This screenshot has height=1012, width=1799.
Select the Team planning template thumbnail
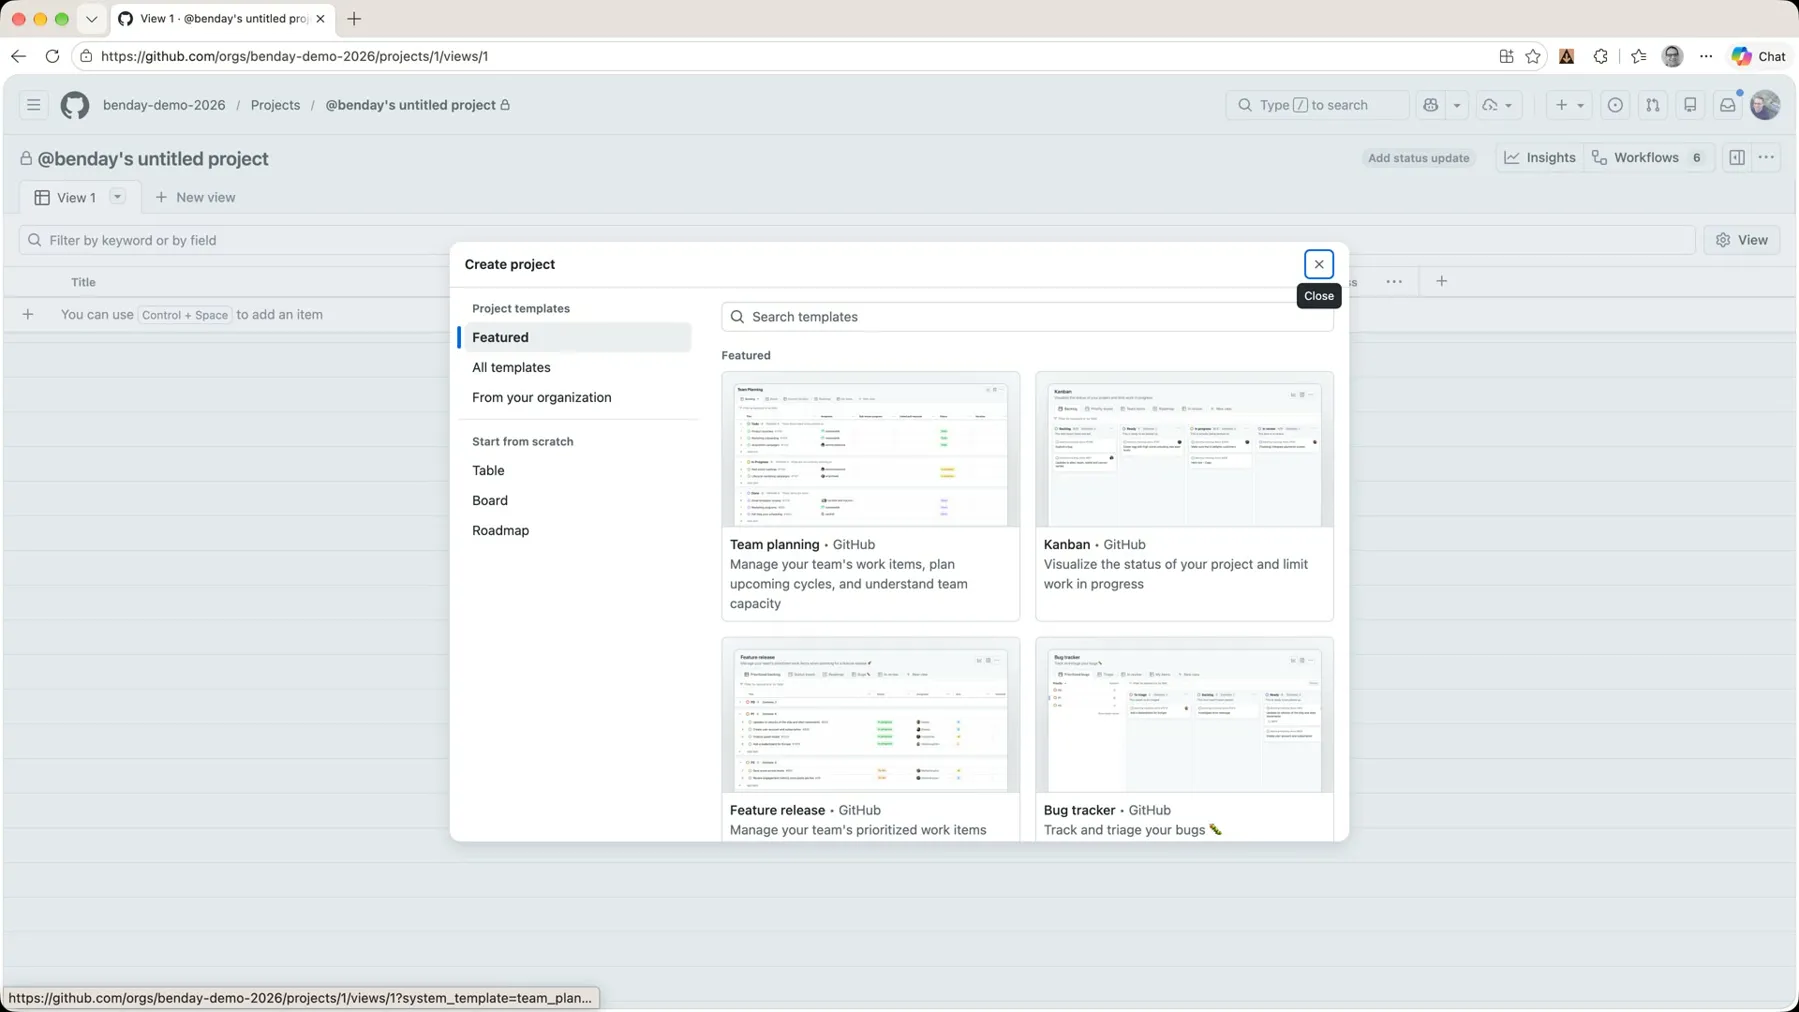pyautogui.click(x=870, y=450)
